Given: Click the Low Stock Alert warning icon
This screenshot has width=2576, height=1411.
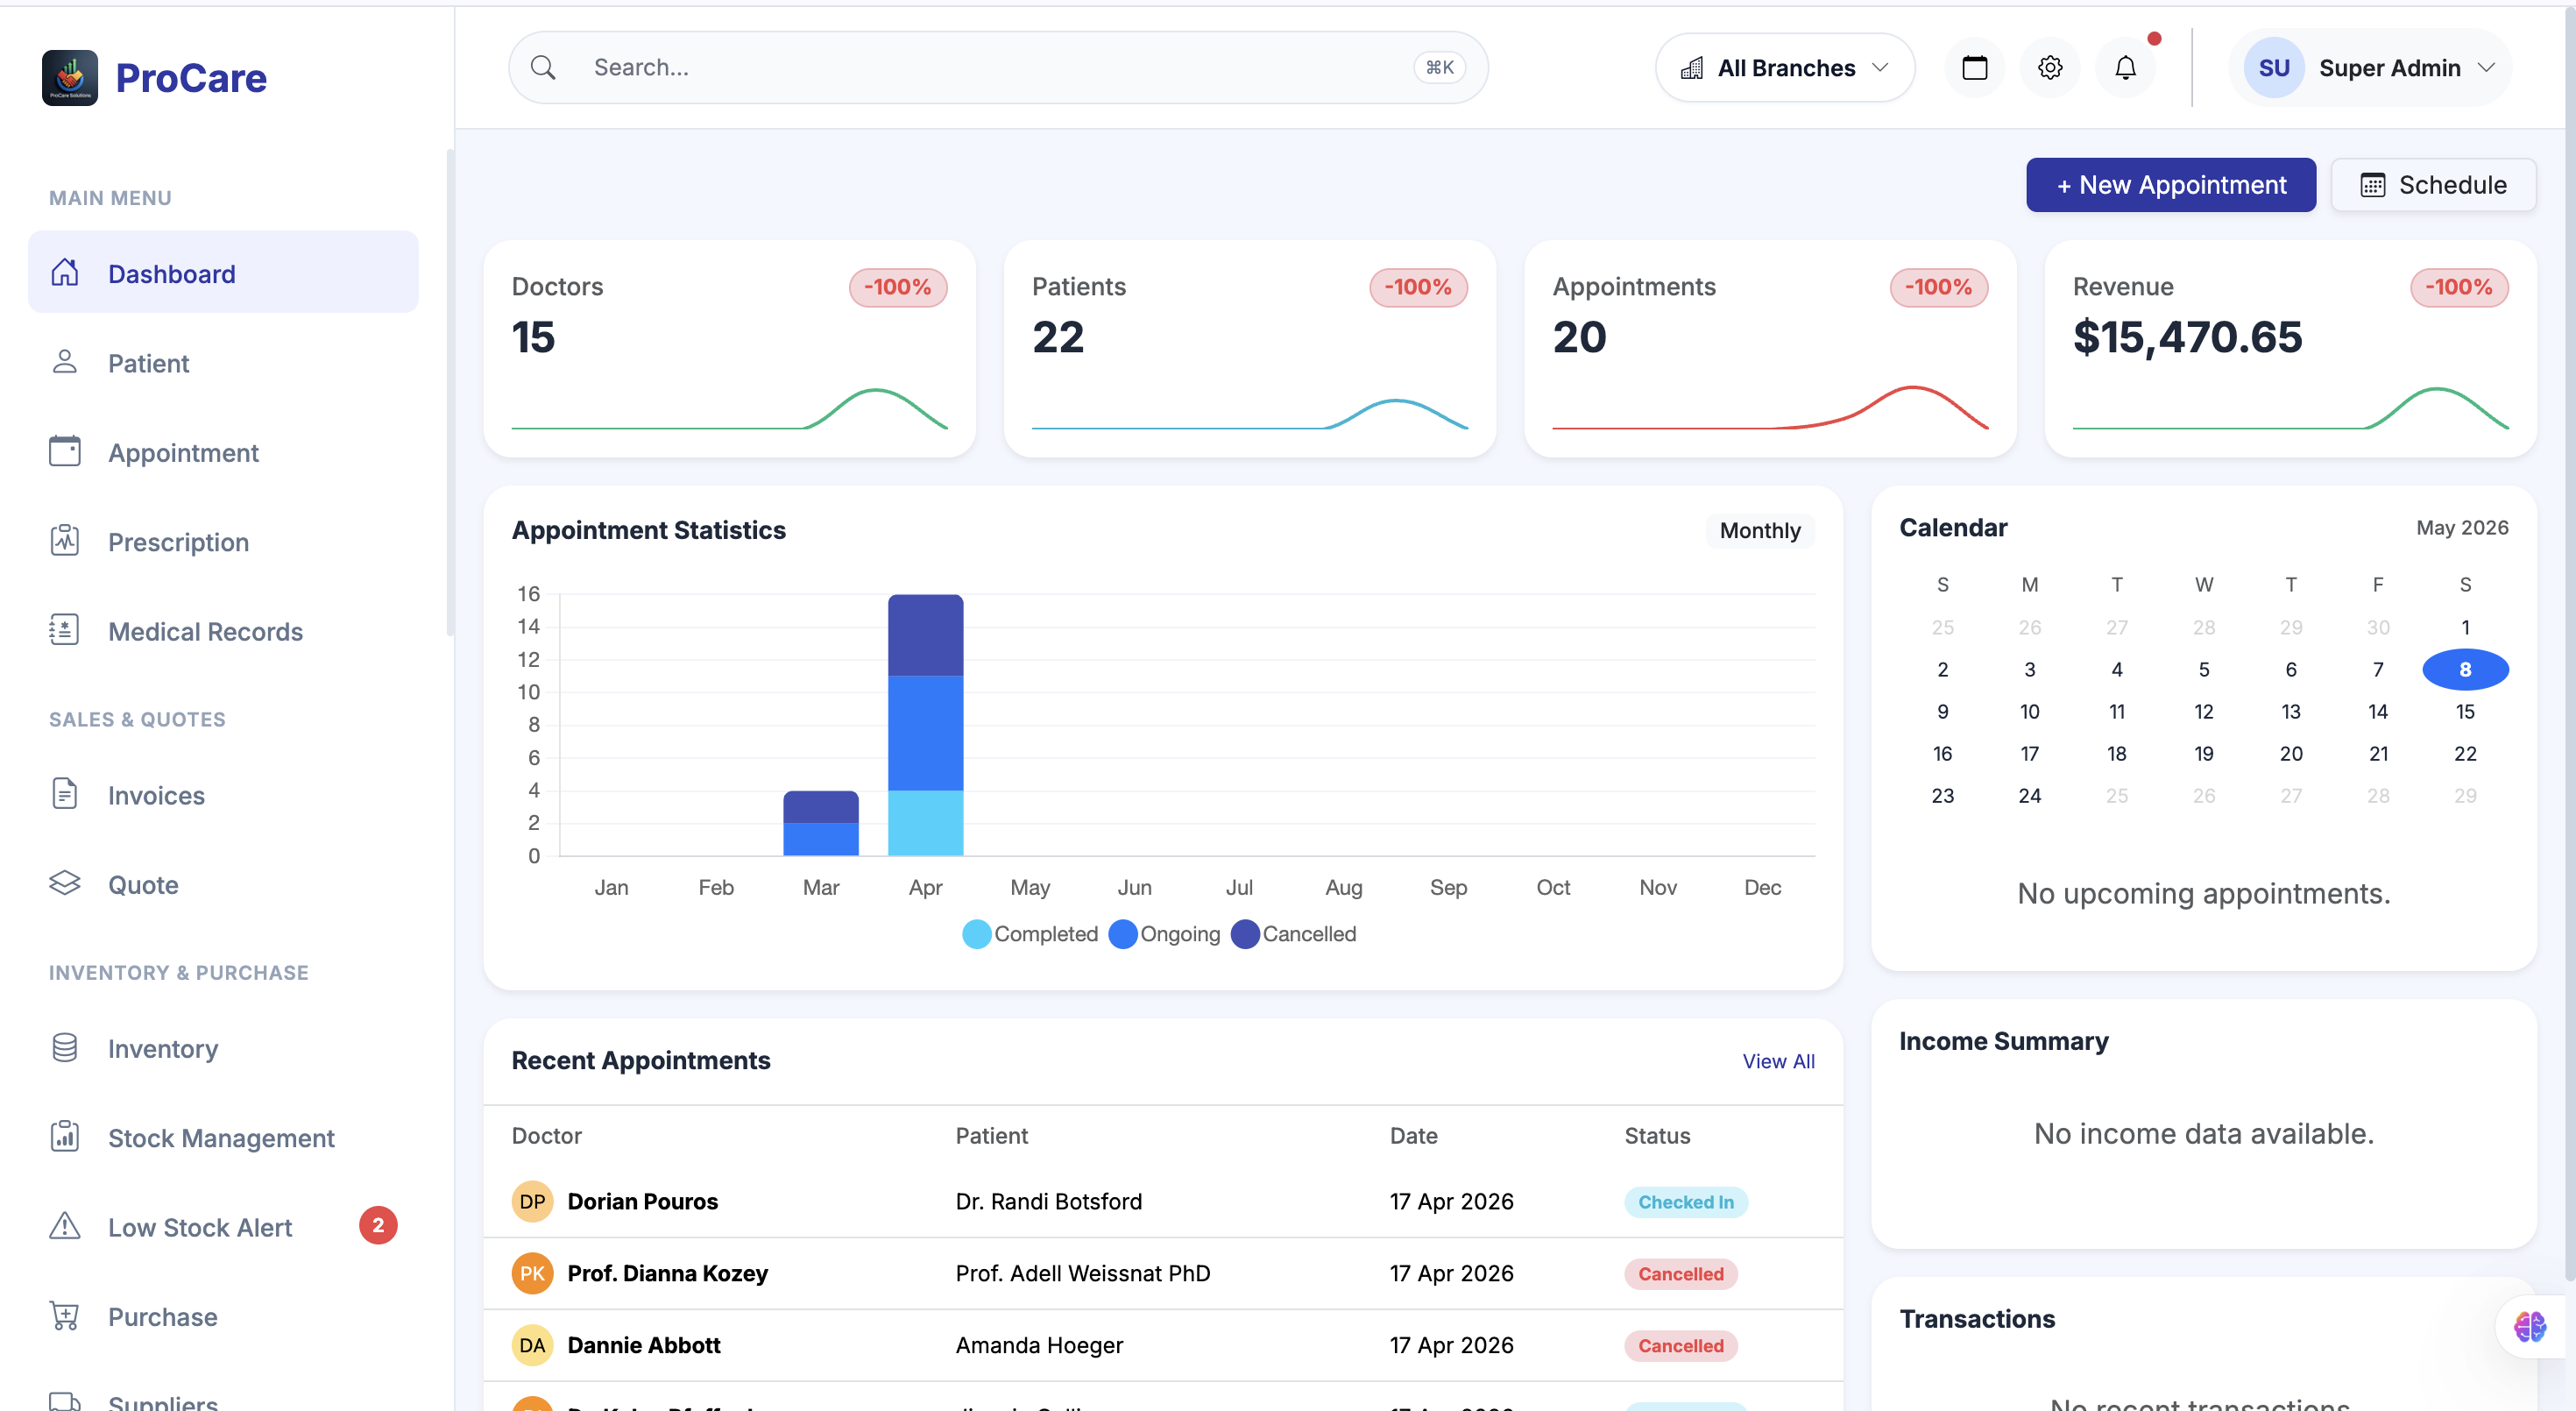Looking at the screenshot, I should 65,1226.
